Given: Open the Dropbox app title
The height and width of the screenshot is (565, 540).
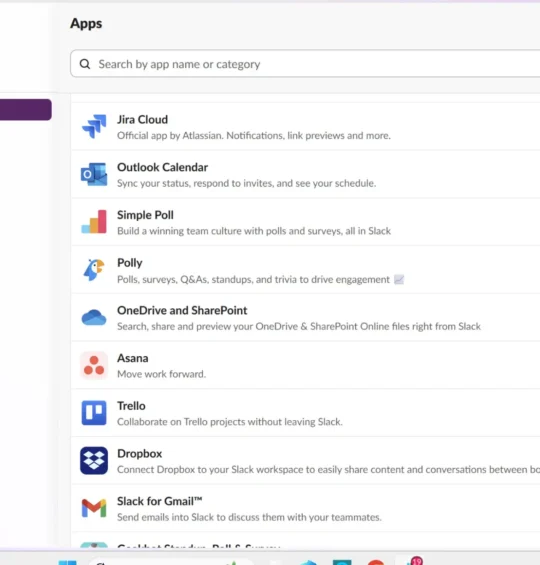Looking at the screenshot, I should [x=139, y=454].
